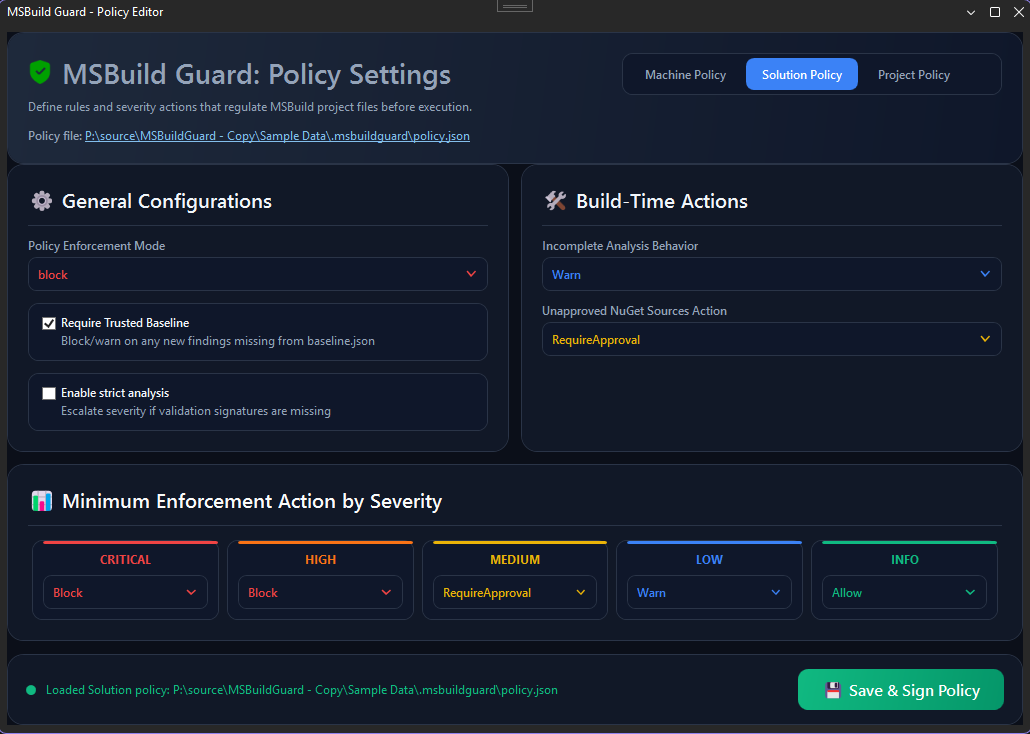
Task: Click the 'Unapproved NuGet Sources Action' label
Action: (x=634, y=311)
